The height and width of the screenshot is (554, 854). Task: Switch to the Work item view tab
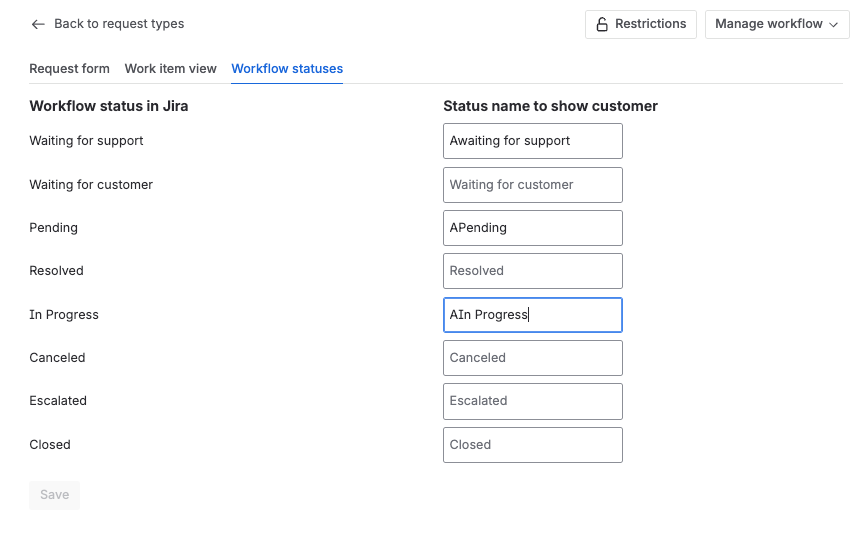[x=170, y=69]
